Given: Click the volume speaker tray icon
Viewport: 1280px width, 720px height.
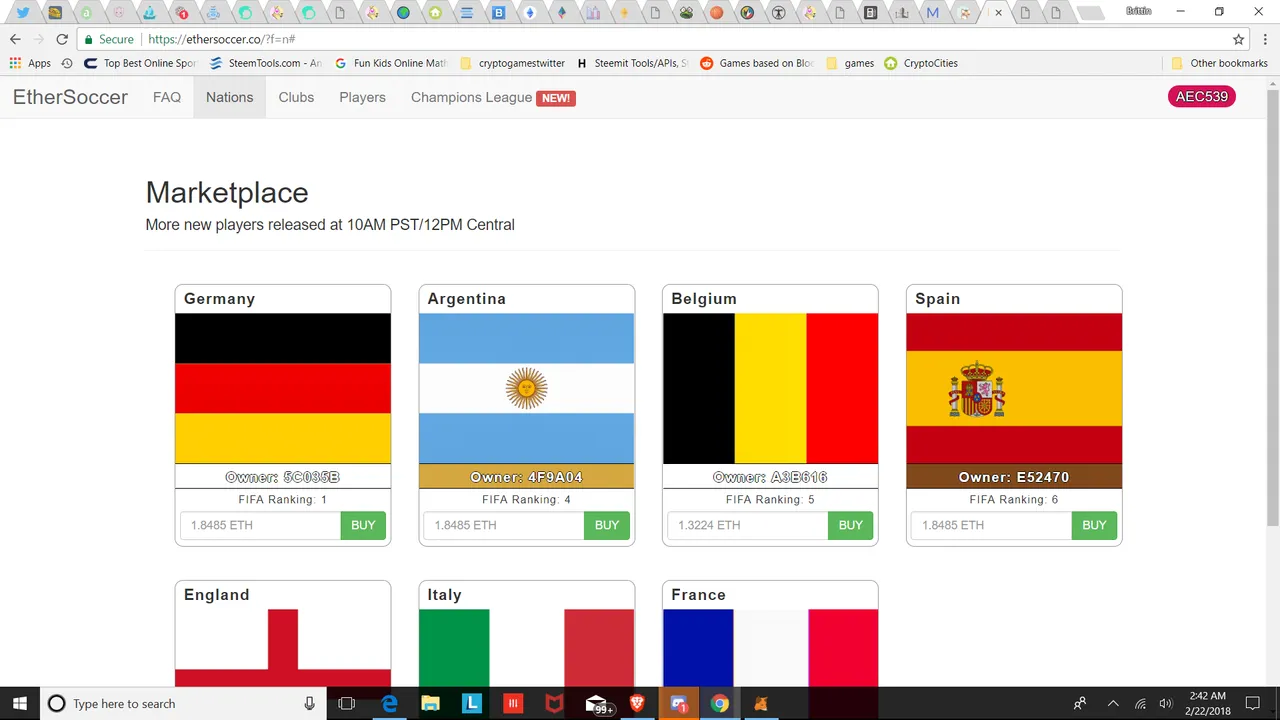Looking at the screenshot, I should point(1165,704).
